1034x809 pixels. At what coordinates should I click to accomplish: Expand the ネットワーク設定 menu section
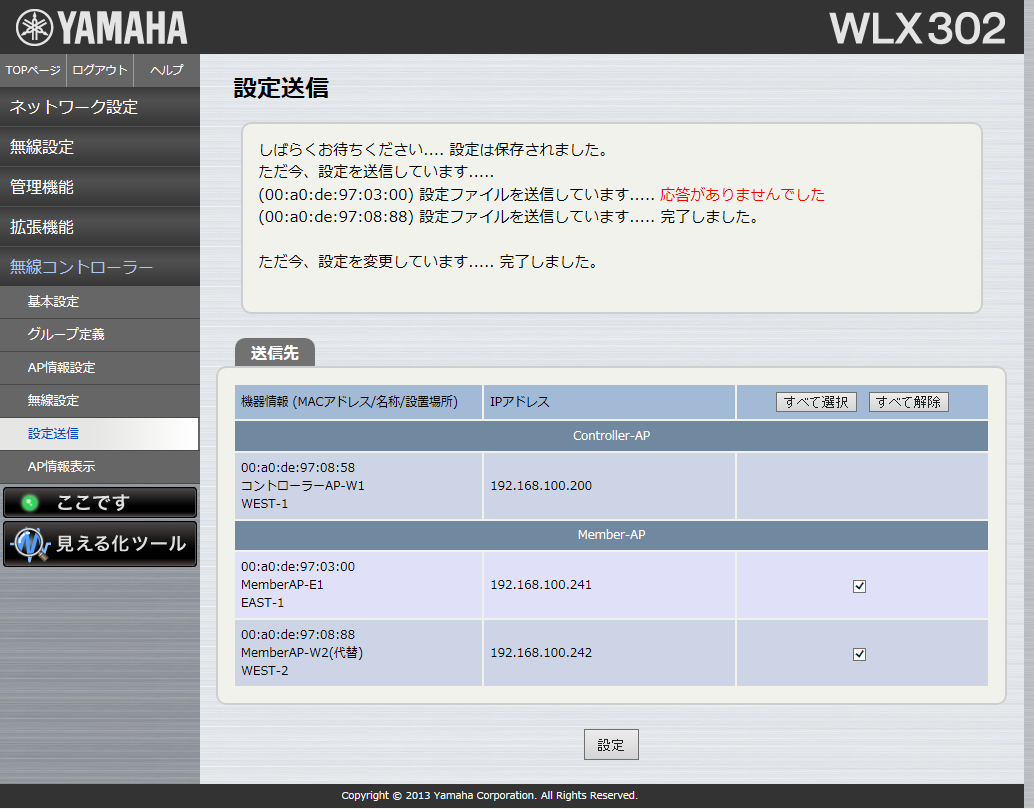pos(100,107)
